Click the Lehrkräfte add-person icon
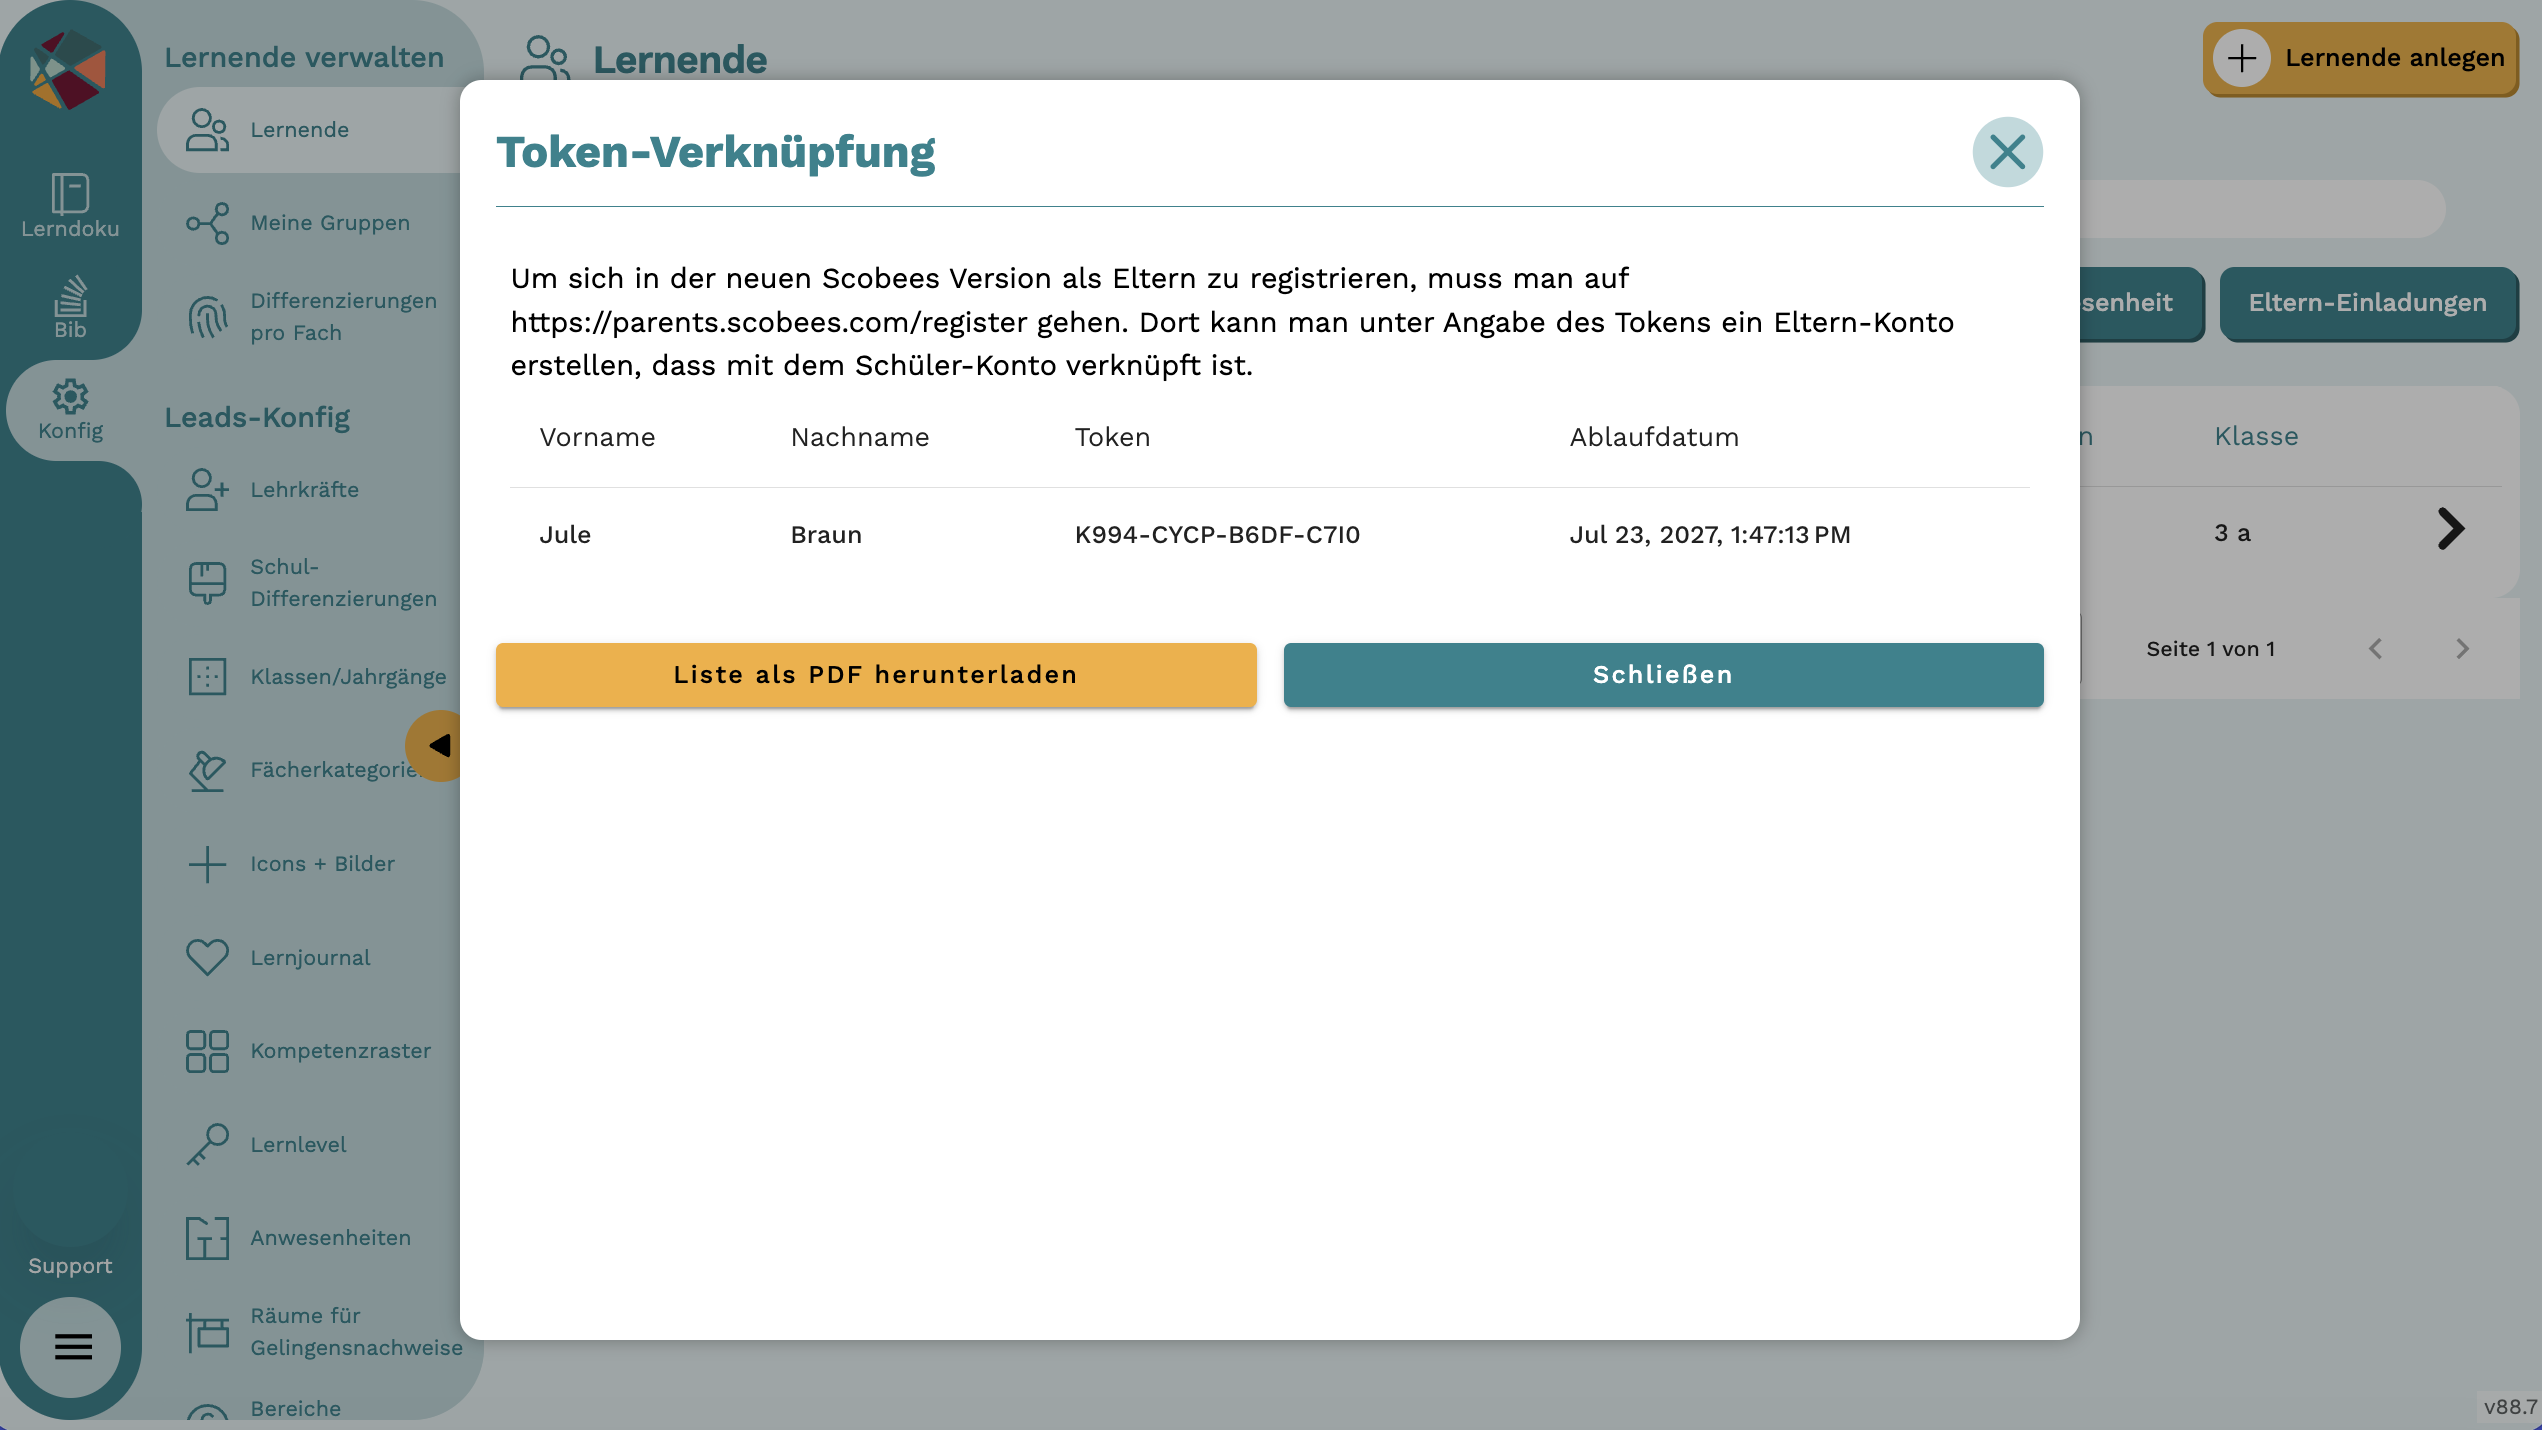The height and width of the screenshot is (1430, 2542). click(207, 490)
